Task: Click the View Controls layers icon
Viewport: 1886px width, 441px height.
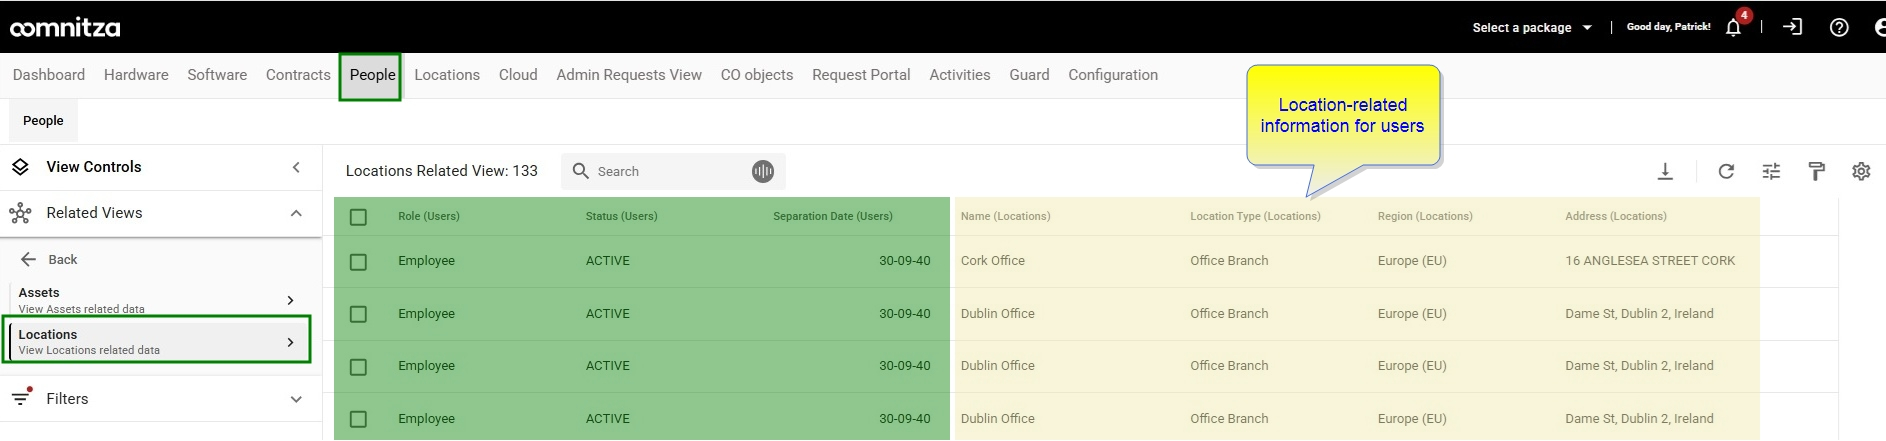Action: pos(20,167)
